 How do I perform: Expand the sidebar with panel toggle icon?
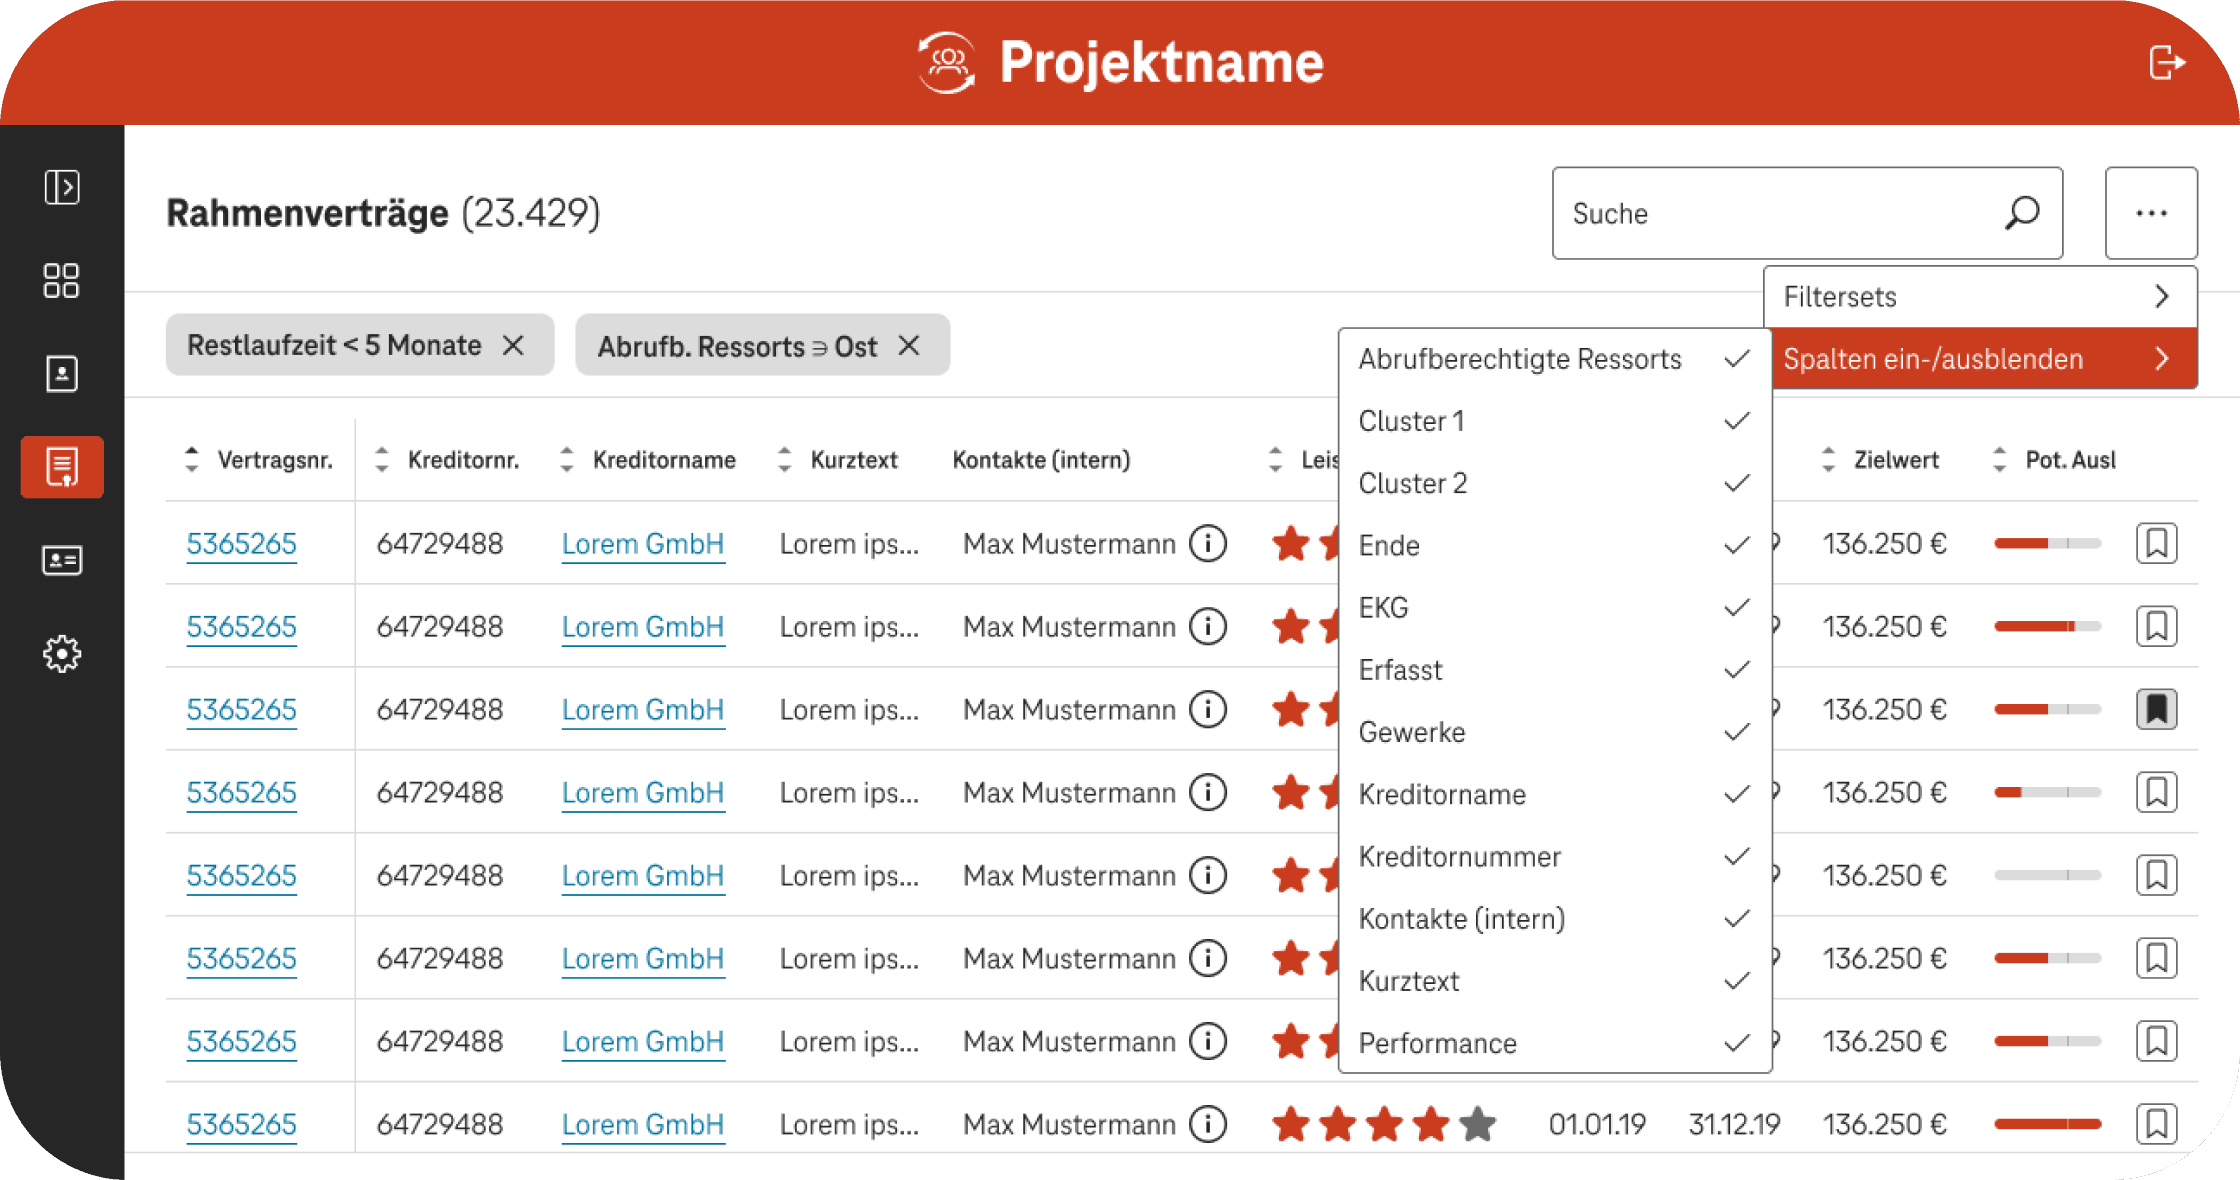tap(62, 187)
